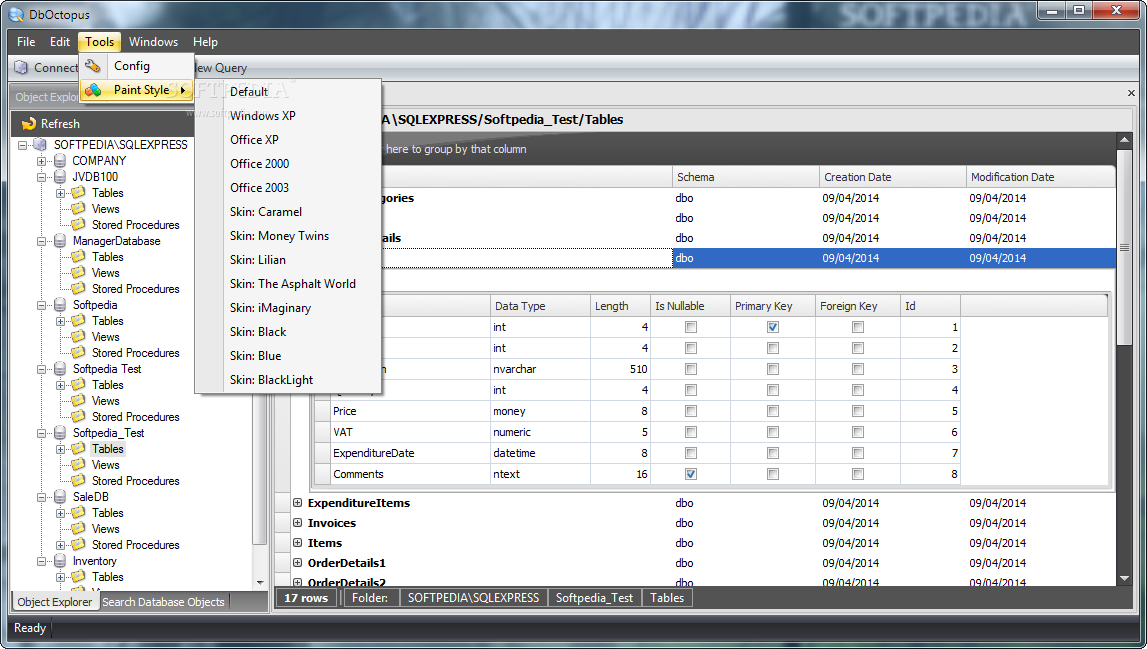Click folder icon of Softpedia_Test Tables
The height and width of the screenshot is (649, 1147).
[78, 449]
